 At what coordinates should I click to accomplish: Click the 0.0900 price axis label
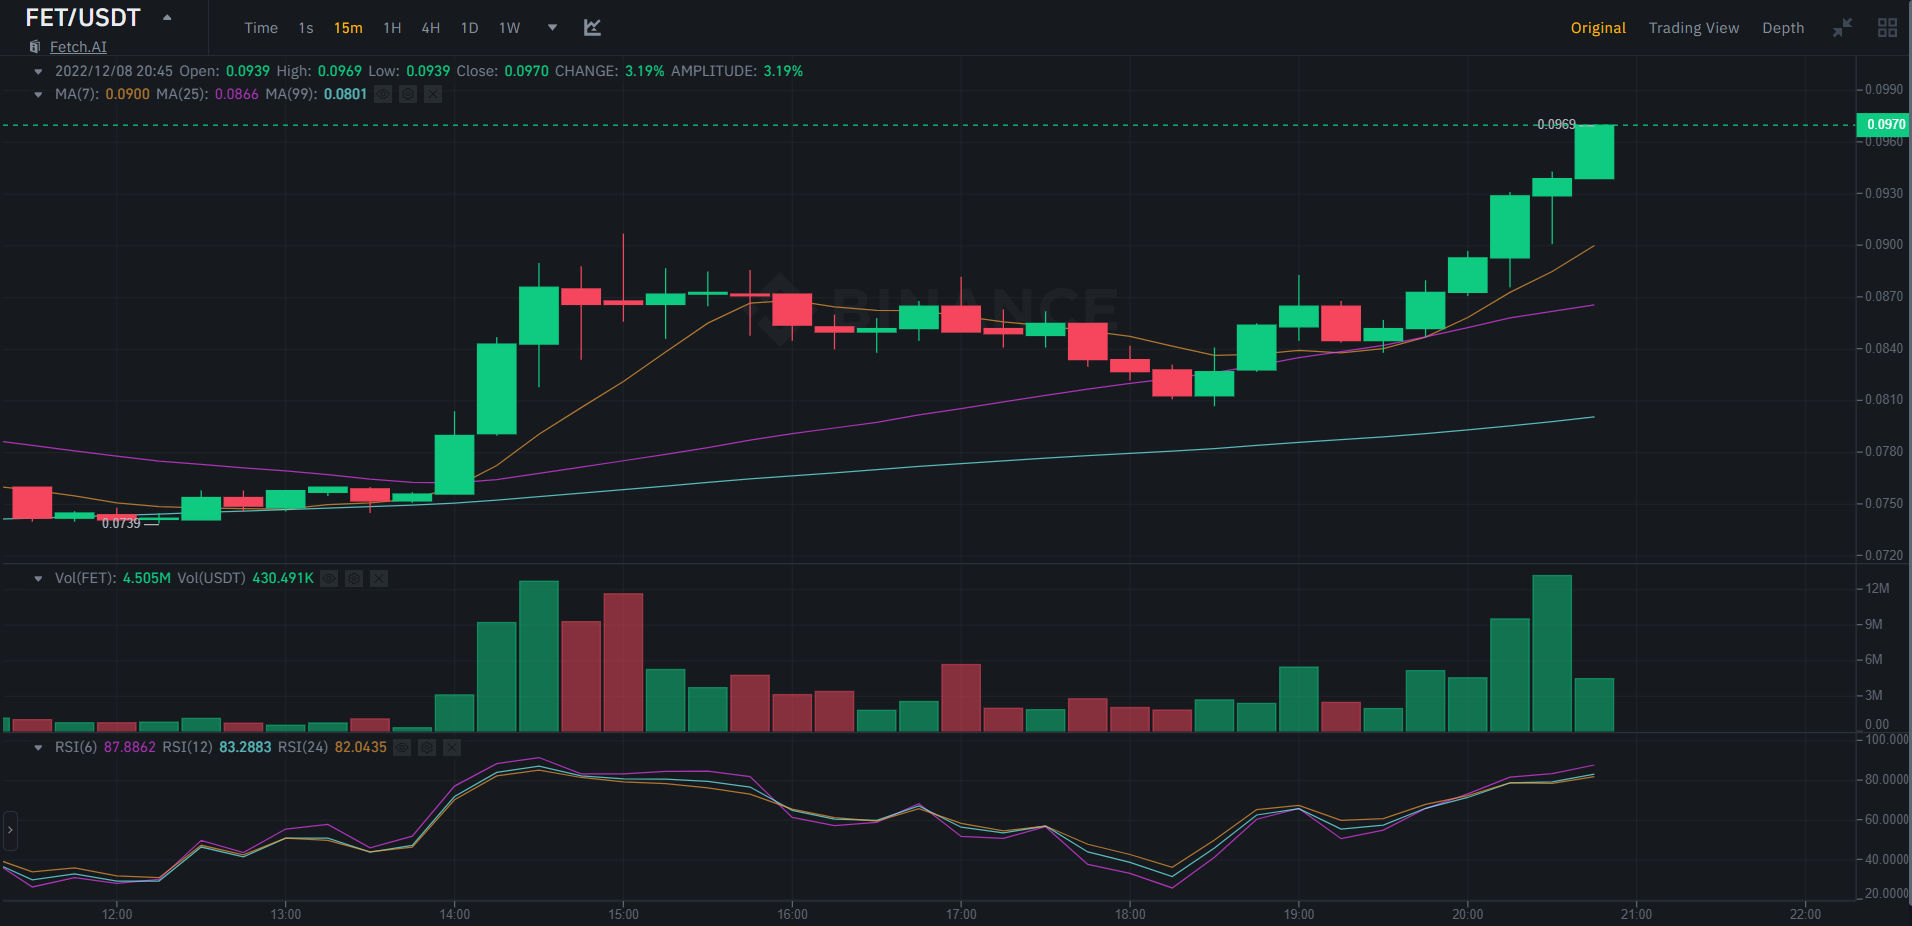pos(1884,244)
